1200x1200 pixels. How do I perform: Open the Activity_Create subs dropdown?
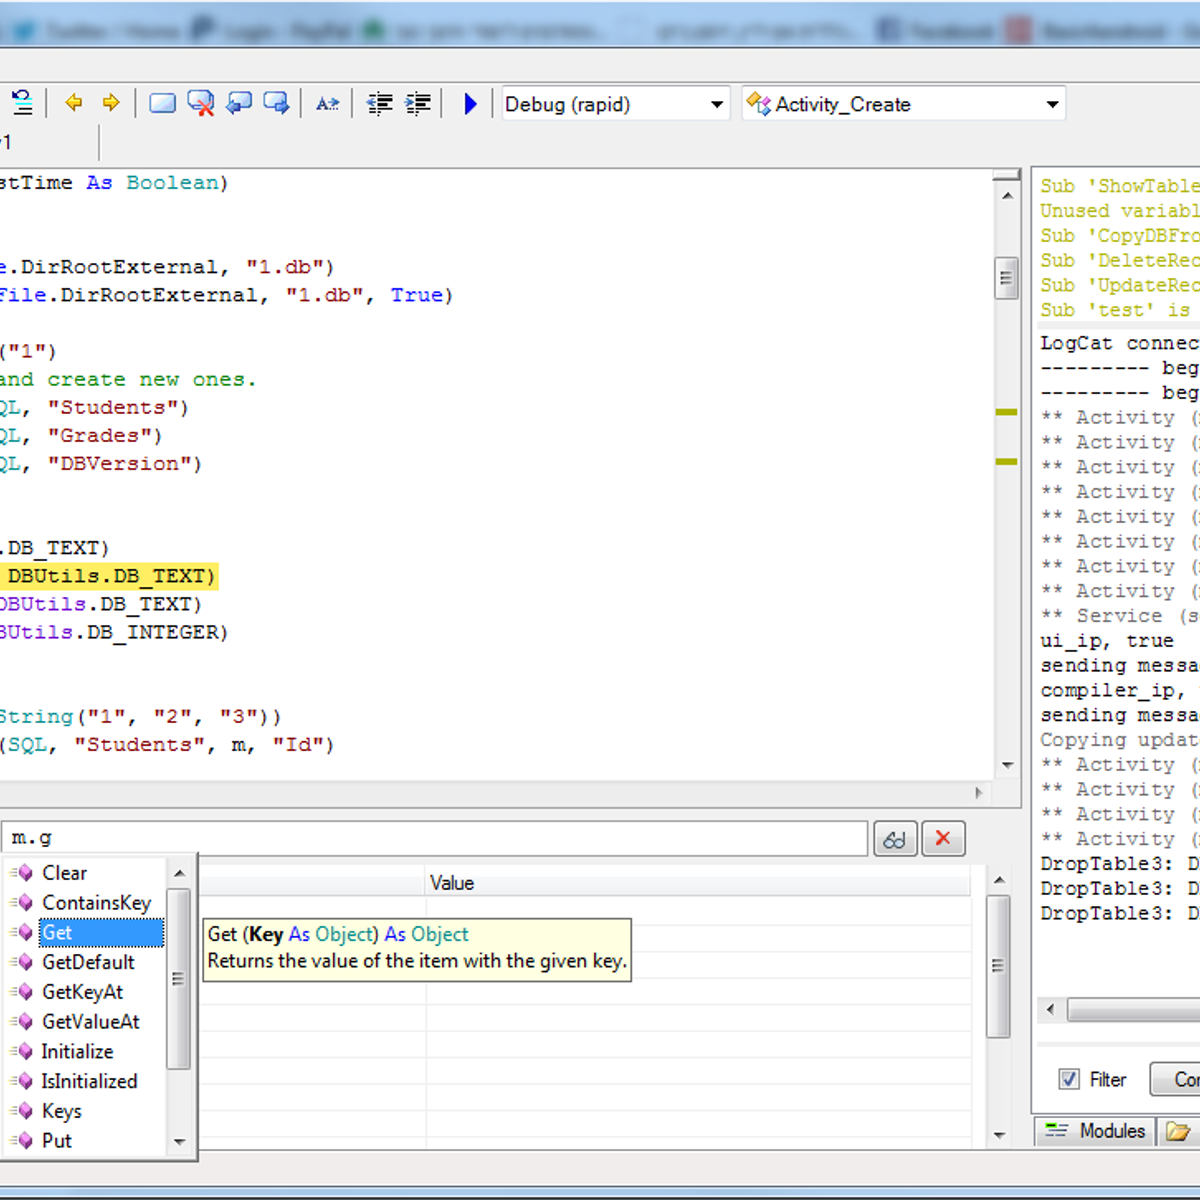(x=1050, y=104)
